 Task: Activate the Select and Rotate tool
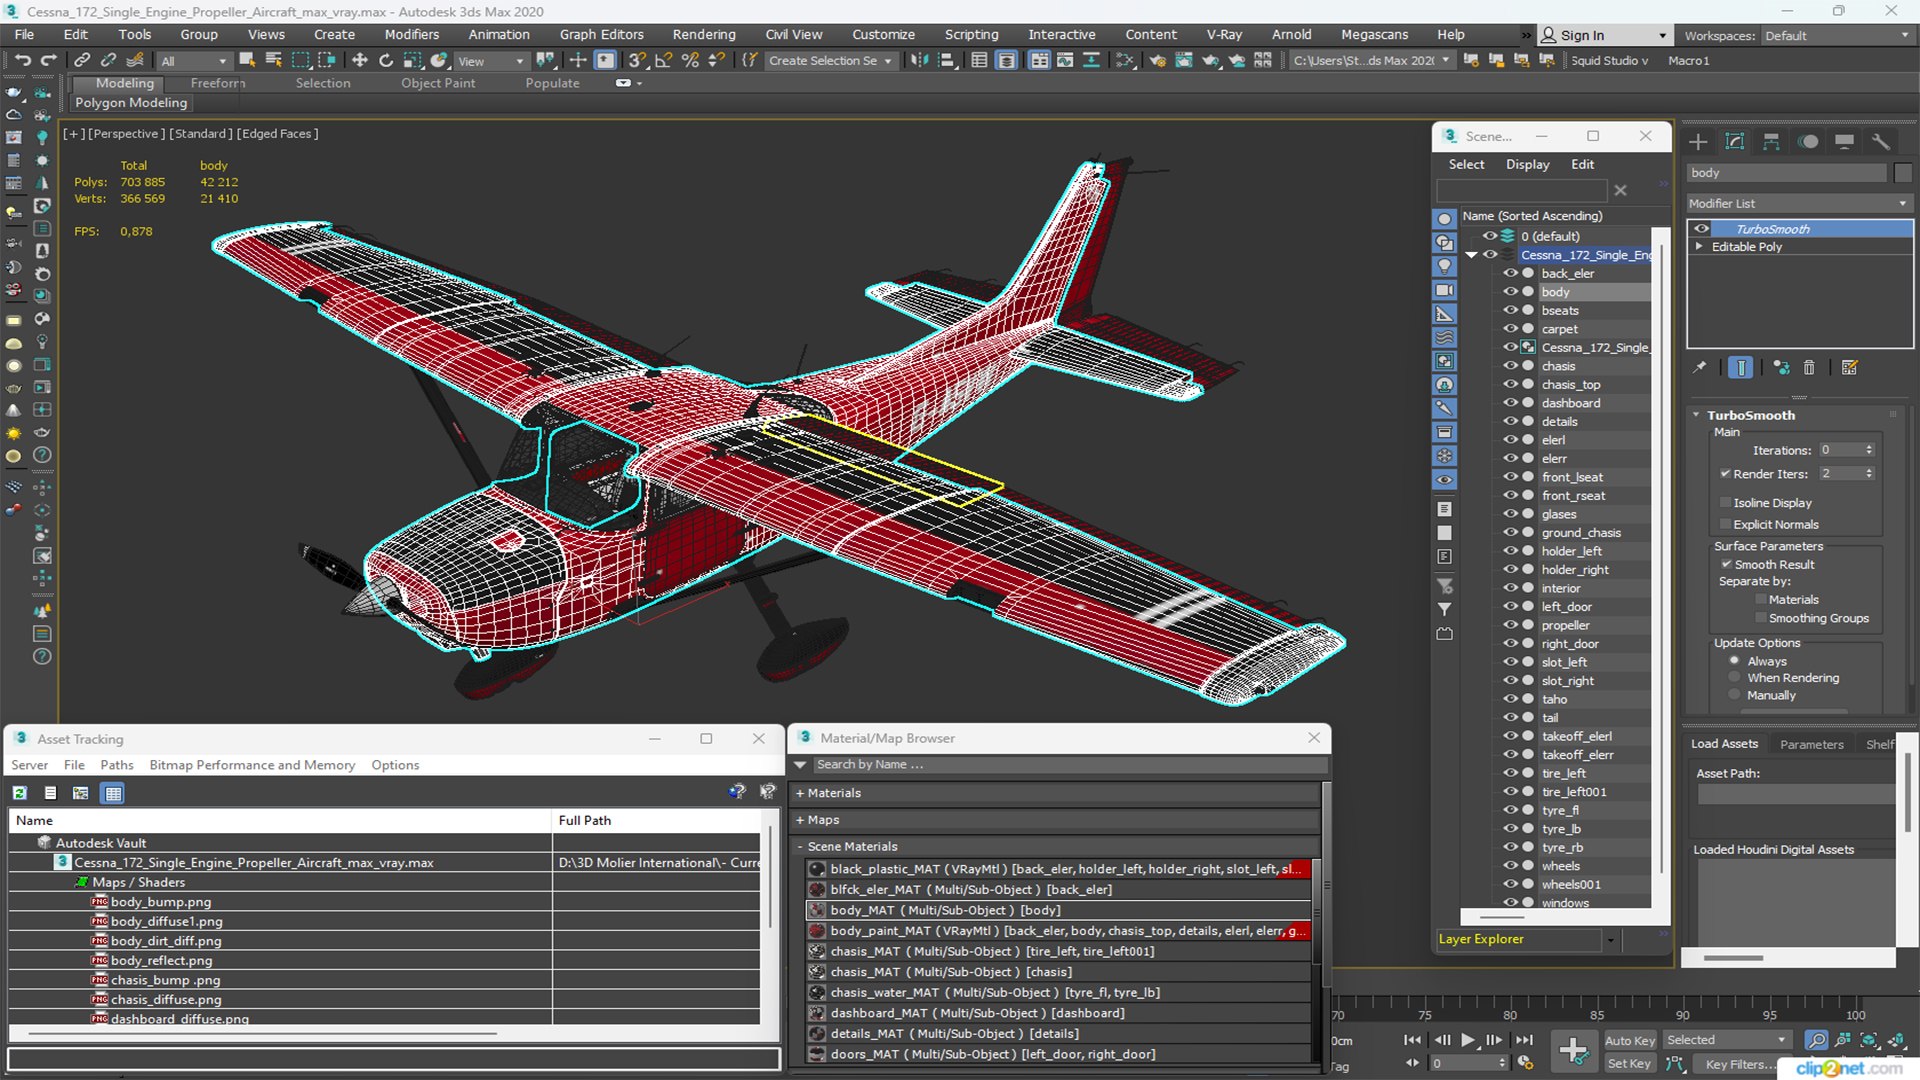[x=386, y=61]
